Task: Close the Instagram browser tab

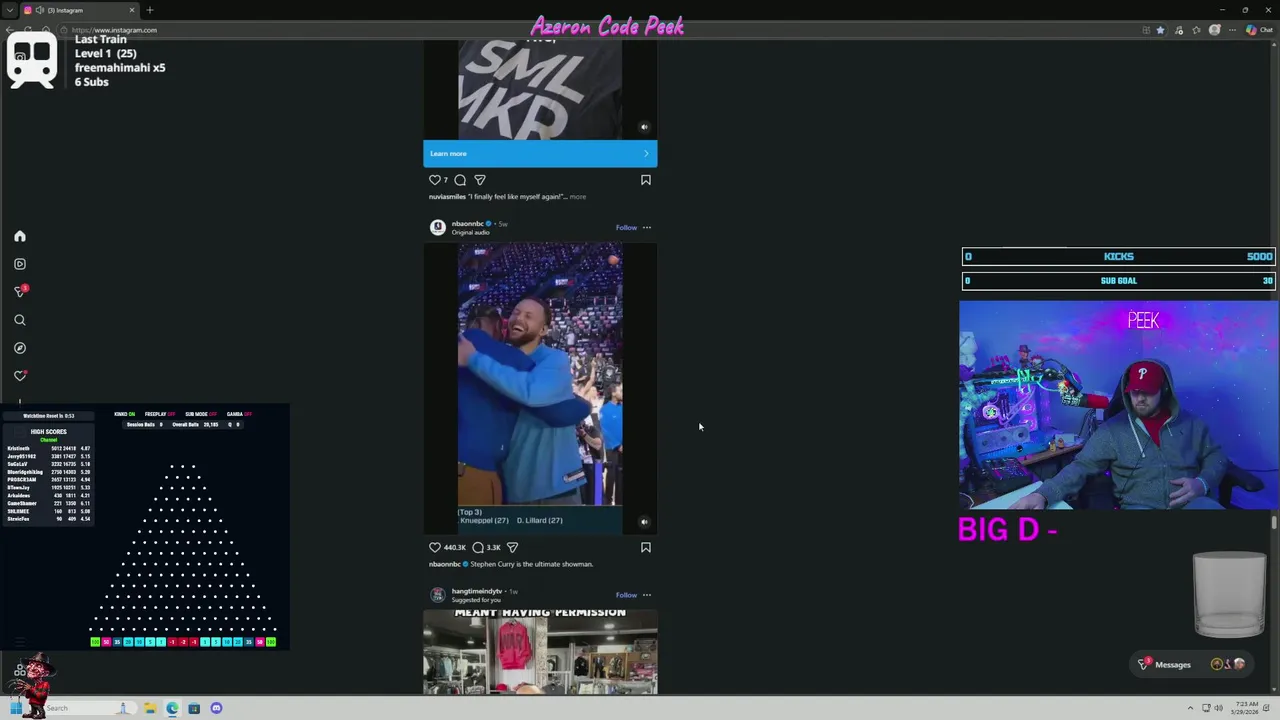Action: coord(132,10)
